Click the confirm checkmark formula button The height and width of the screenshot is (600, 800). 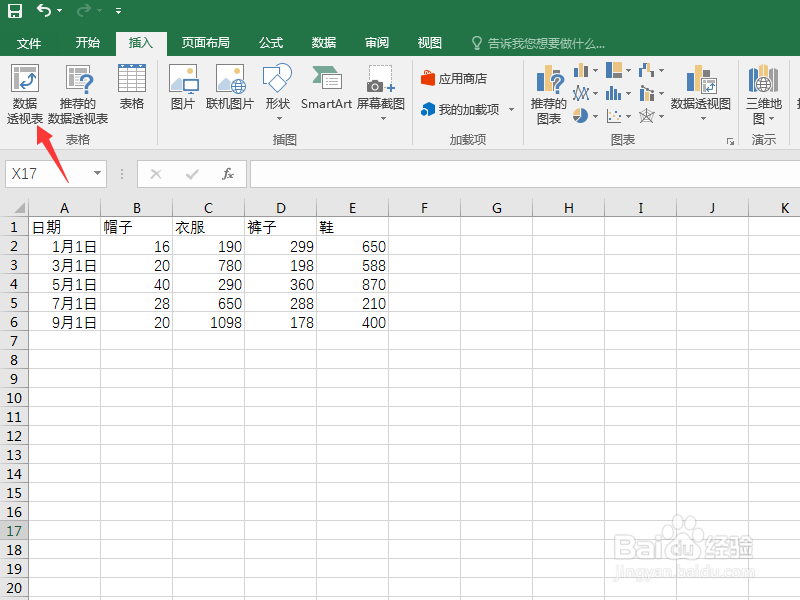[192, 174]
